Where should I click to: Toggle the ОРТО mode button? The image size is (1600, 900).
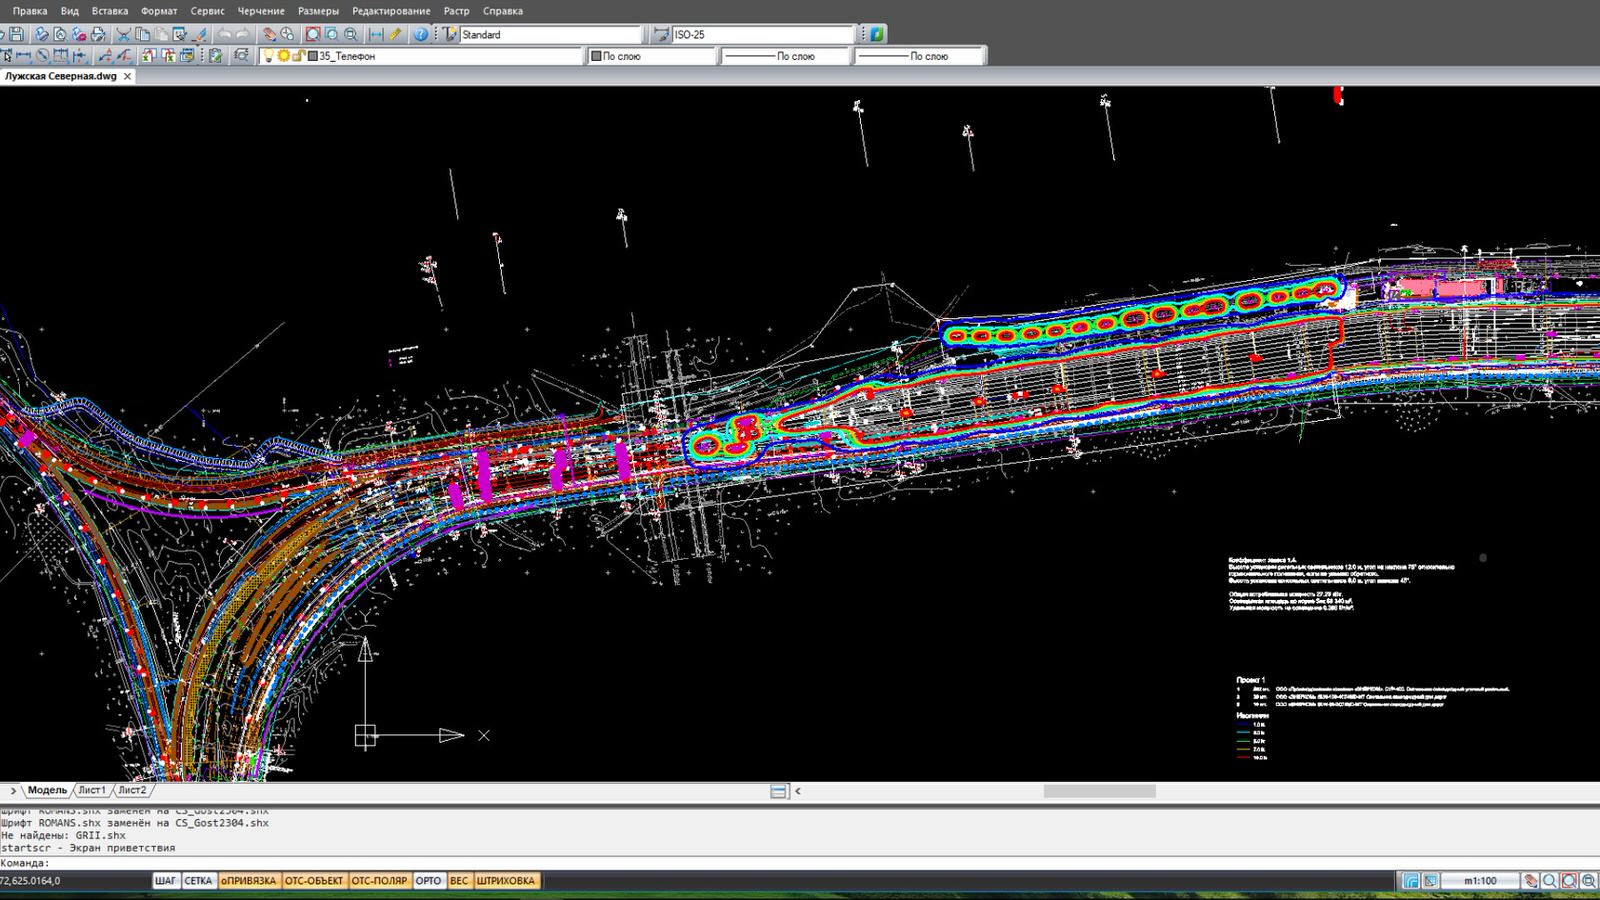(x=428, y=881)
